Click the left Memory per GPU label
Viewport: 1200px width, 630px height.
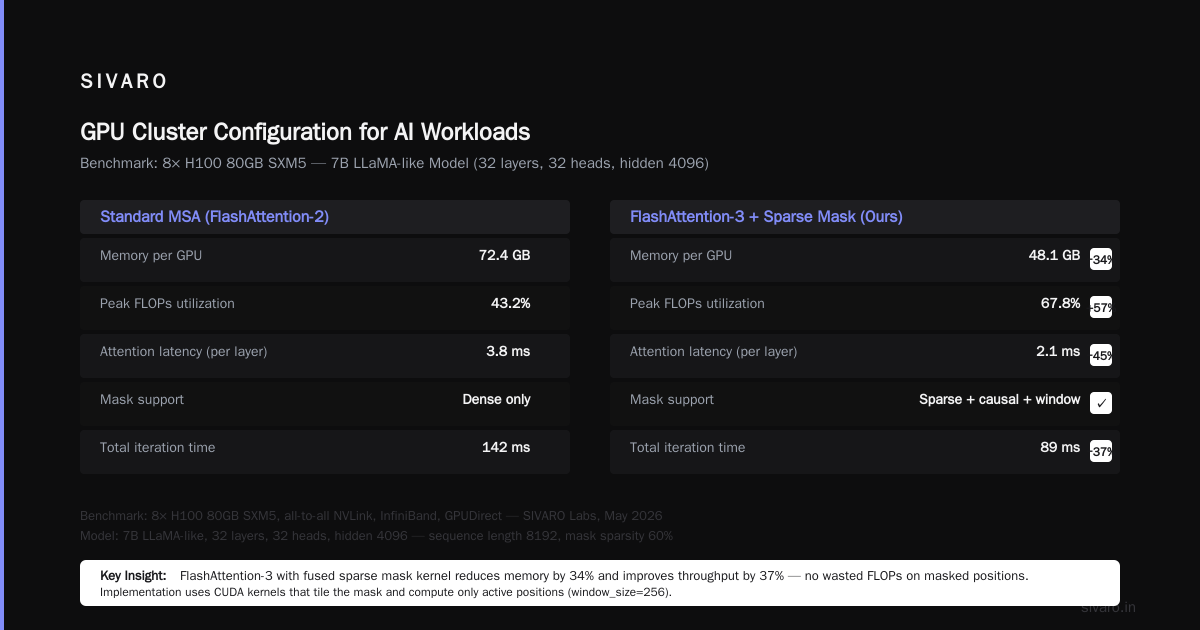pos(151,256)
